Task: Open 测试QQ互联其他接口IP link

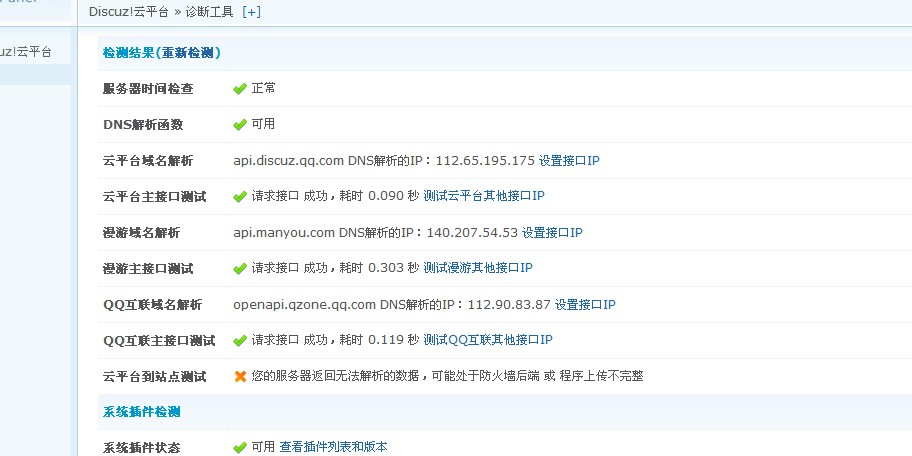Action: pos(487,340)
